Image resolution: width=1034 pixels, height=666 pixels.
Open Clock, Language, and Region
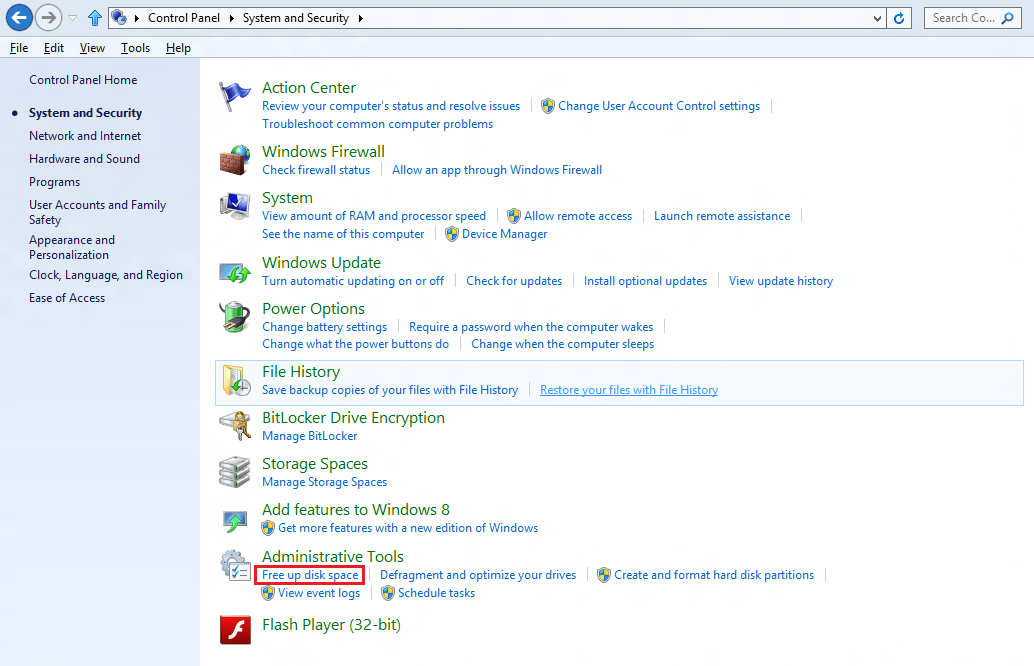(106, 275)
